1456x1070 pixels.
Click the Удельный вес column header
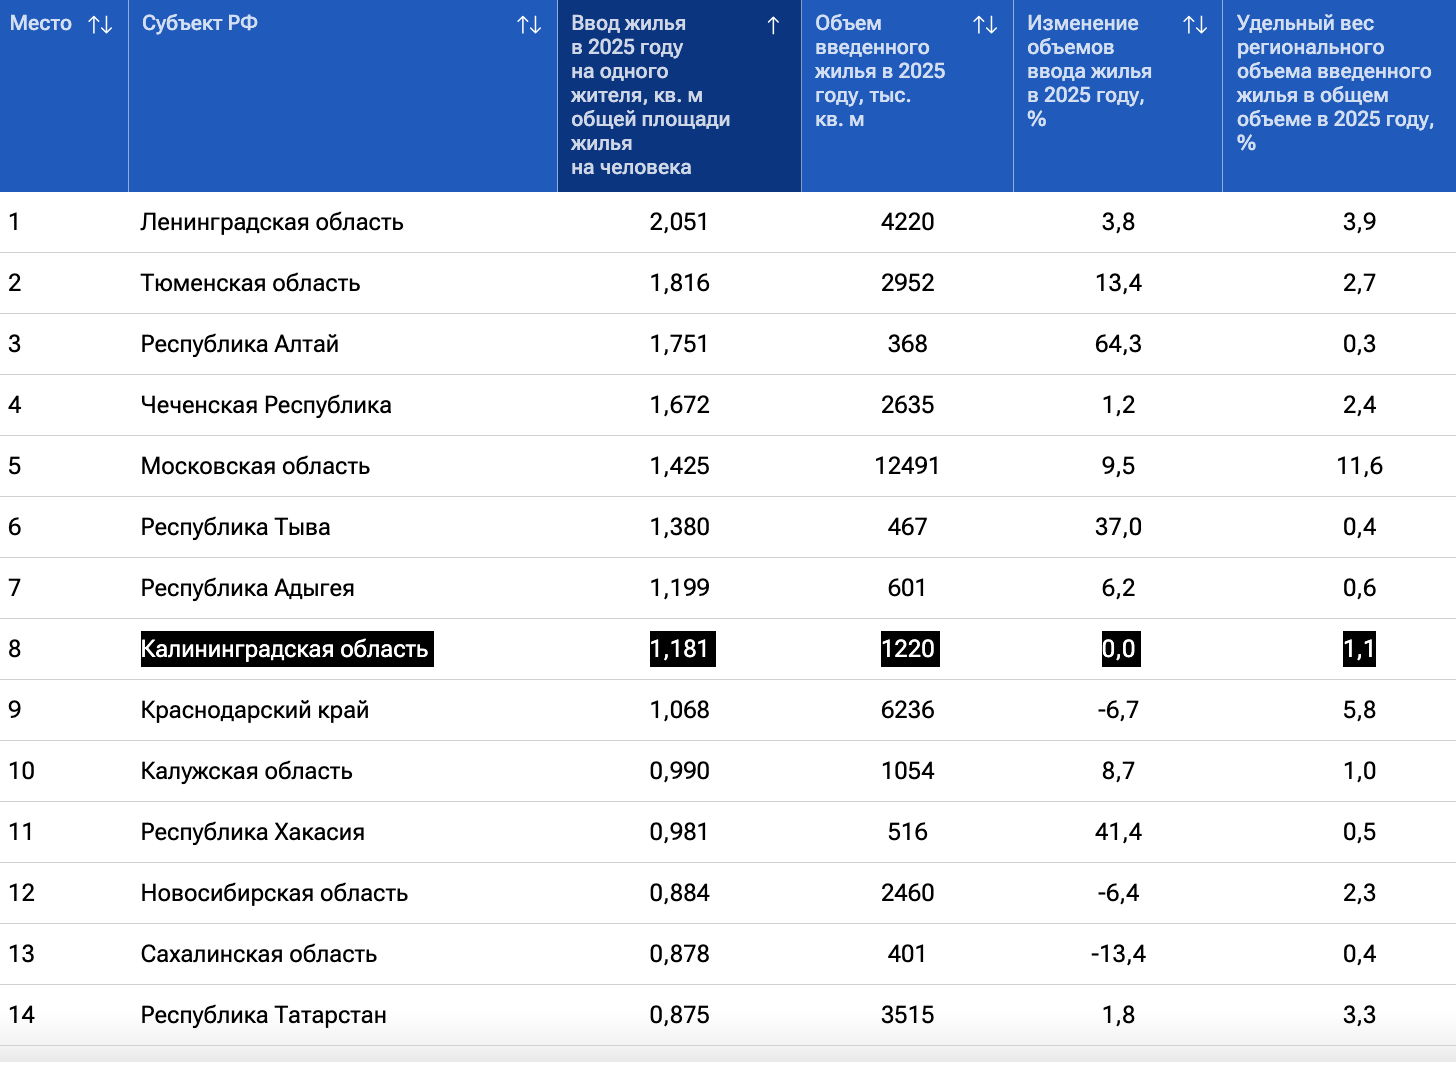pyautogui.click(x=1334, y=82)
